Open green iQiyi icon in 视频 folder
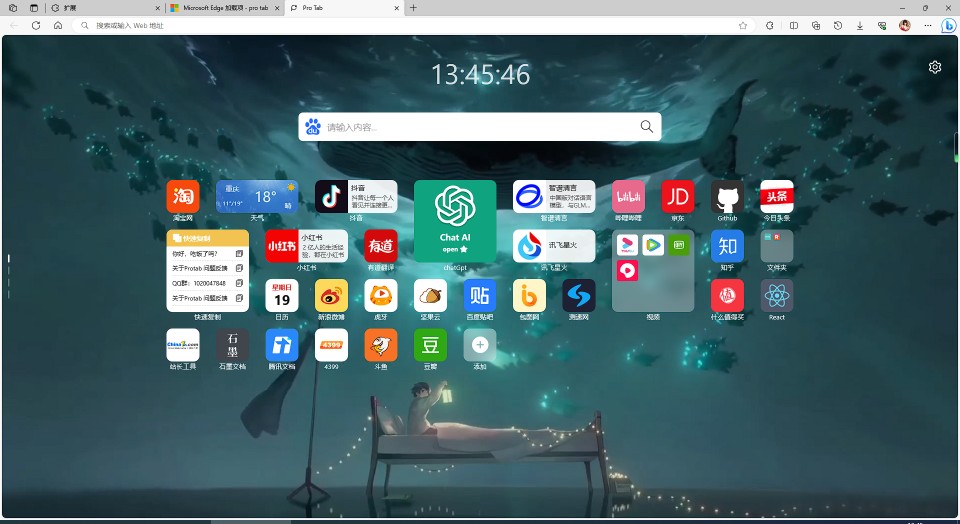 678,245
